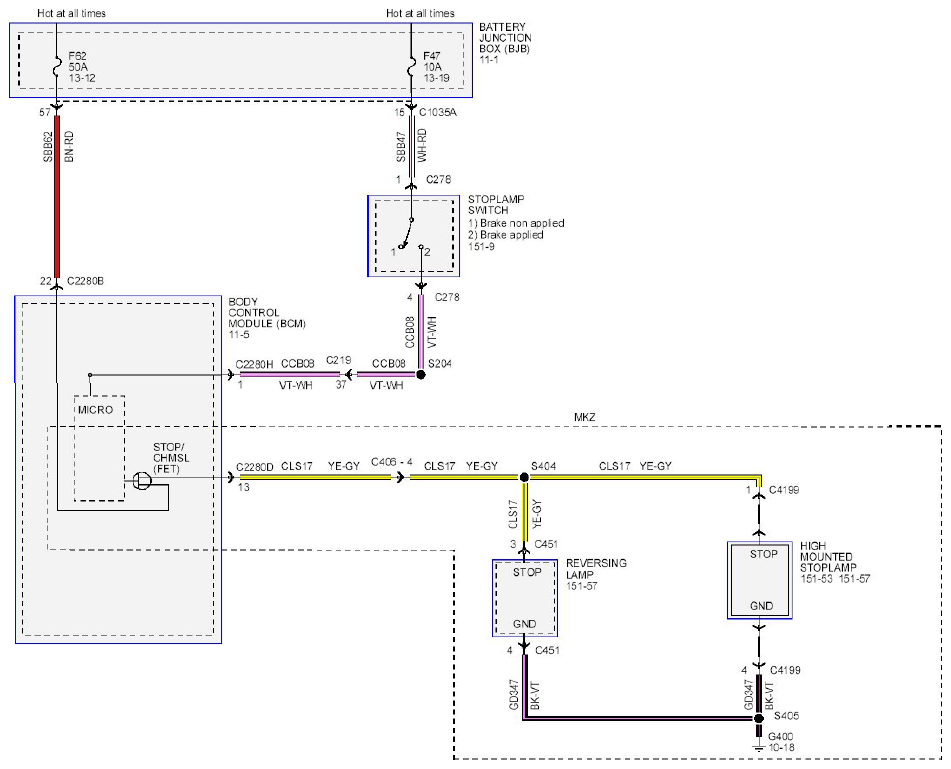
Task: Click the pin '22' label at C2280B
Action: pos(46,281)
